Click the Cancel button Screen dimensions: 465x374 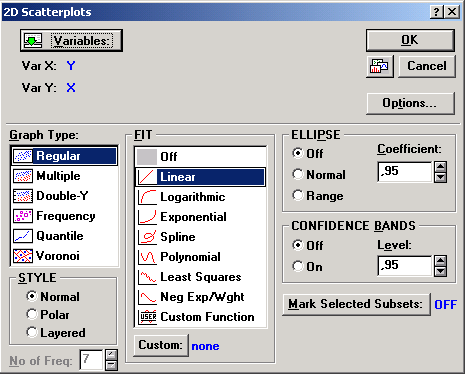[427, 66]
